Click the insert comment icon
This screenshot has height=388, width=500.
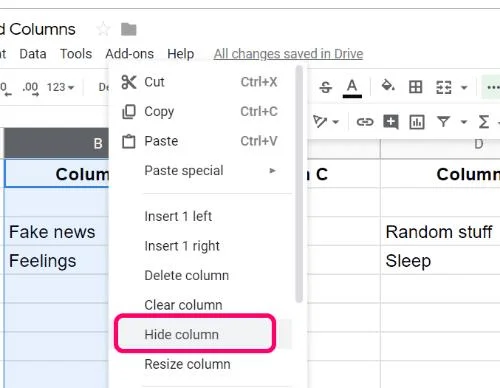391,122
